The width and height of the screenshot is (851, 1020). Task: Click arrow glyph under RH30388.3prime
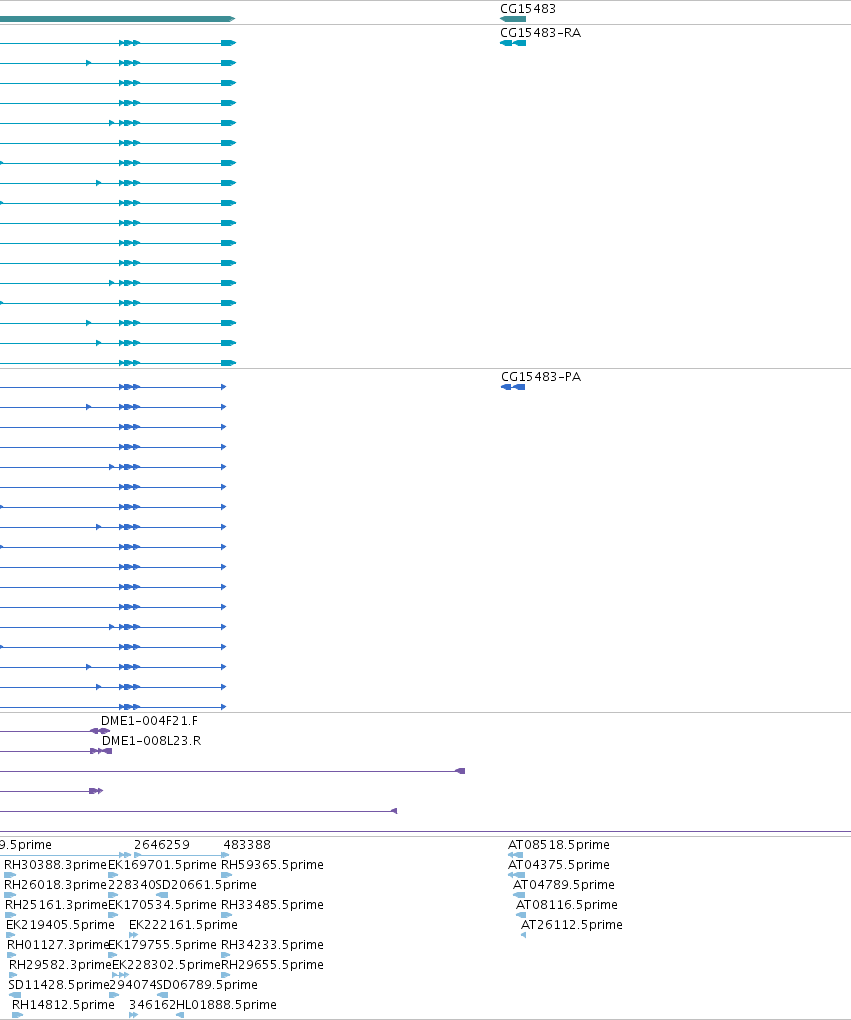[x=10, y=875]
